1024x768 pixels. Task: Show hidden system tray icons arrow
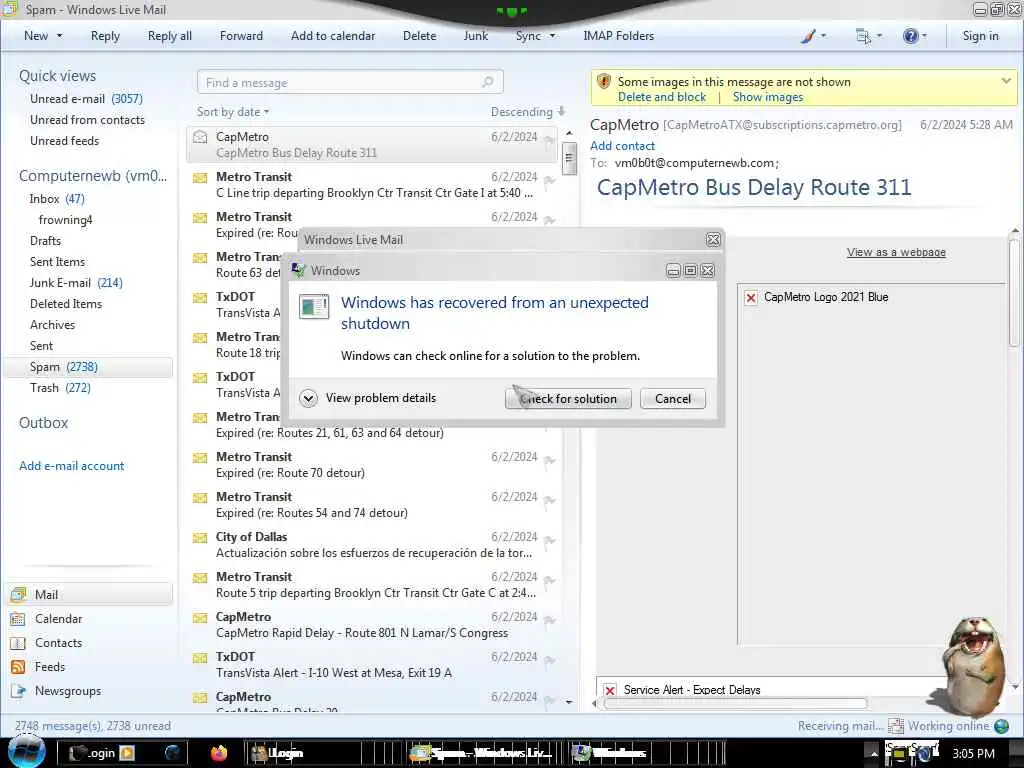(874, 754)
